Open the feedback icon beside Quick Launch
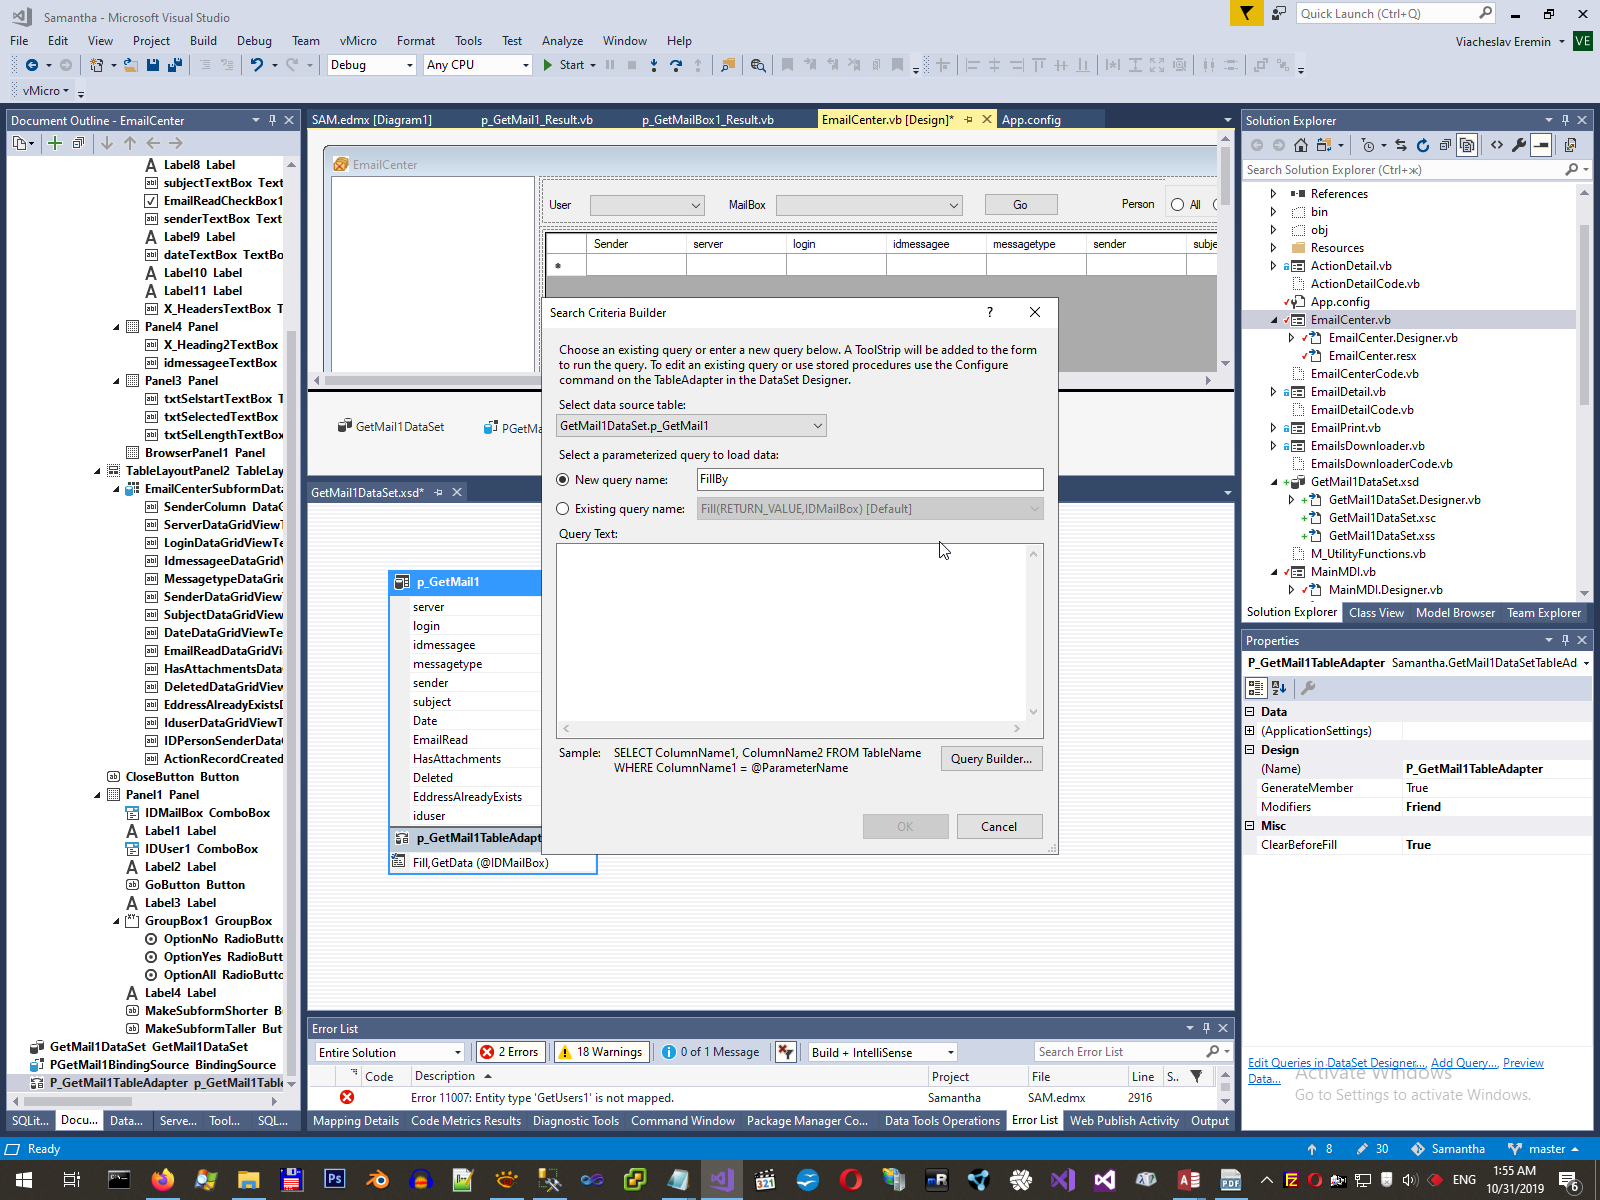 [x=1279, y=13]
